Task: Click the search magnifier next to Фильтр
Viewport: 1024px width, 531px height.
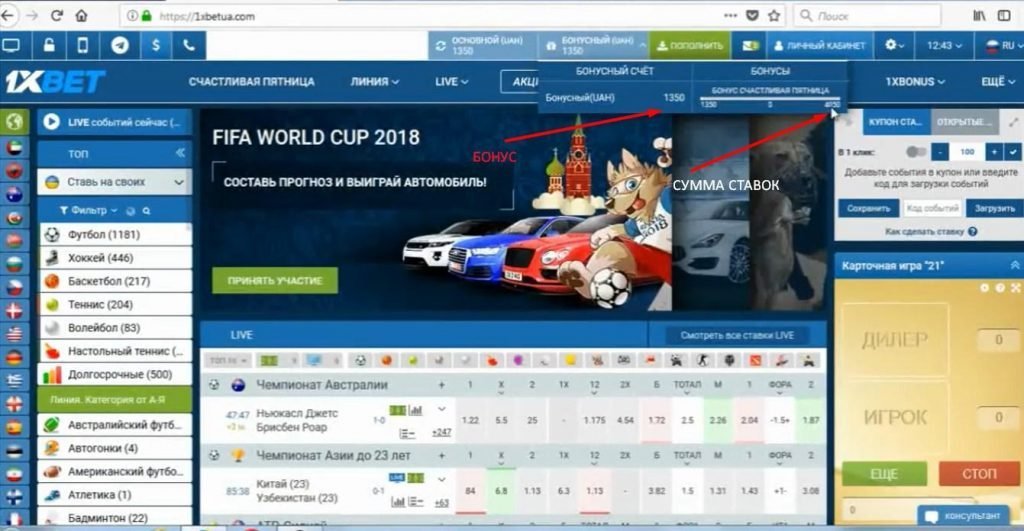Action: (x=147, y=210)
